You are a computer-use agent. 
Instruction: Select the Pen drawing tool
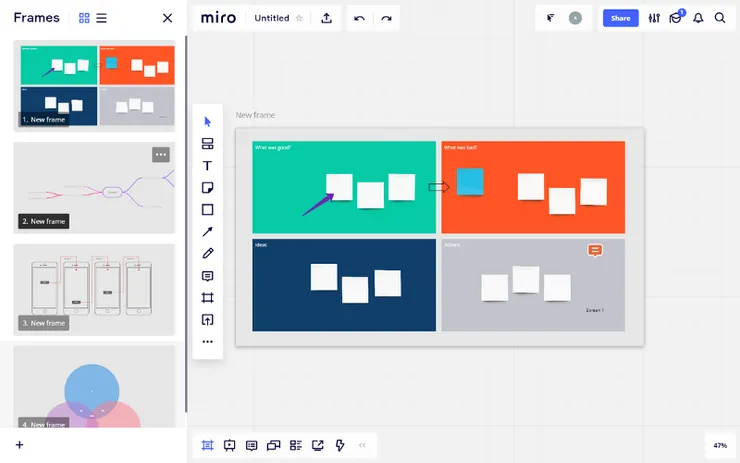coord(207,253)
